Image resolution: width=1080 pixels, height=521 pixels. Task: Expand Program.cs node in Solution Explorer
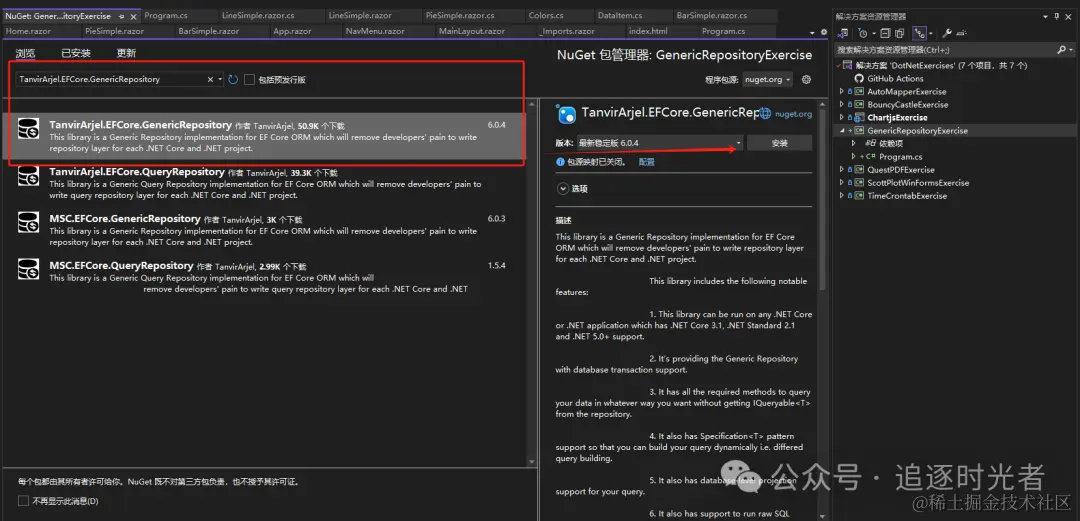coord(853,156)
